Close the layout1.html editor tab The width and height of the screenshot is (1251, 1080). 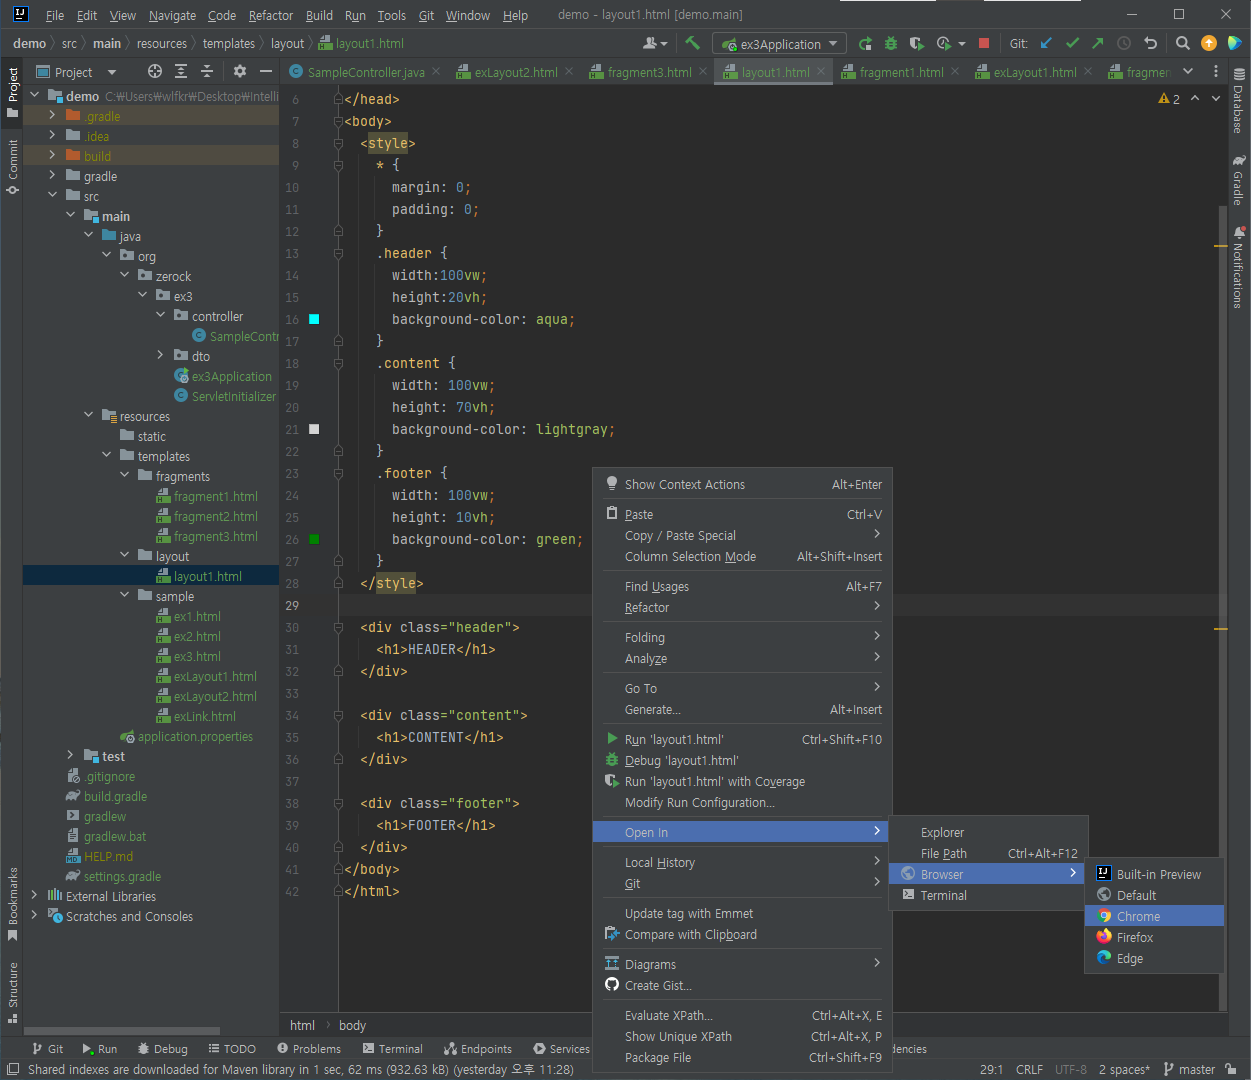(821, 72)
